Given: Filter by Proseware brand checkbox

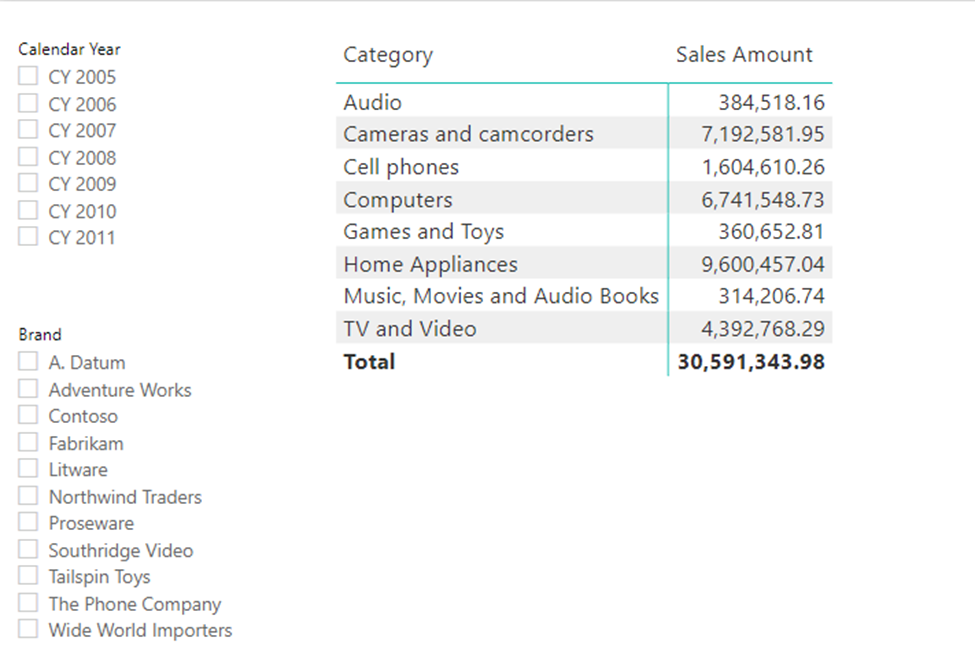Looking at the screenshot, I should [x=28, y=522].
